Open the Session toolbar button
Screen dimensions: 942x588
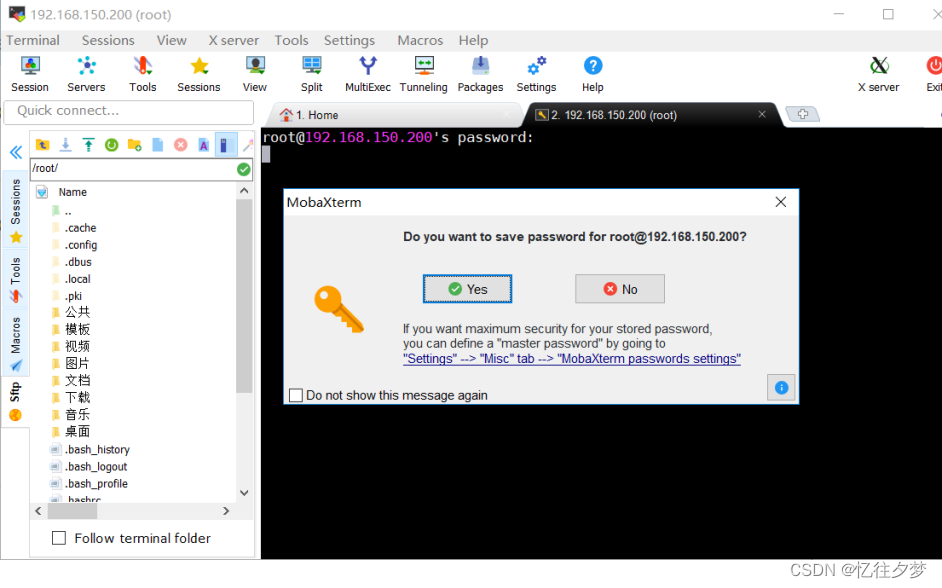[29, 74]
